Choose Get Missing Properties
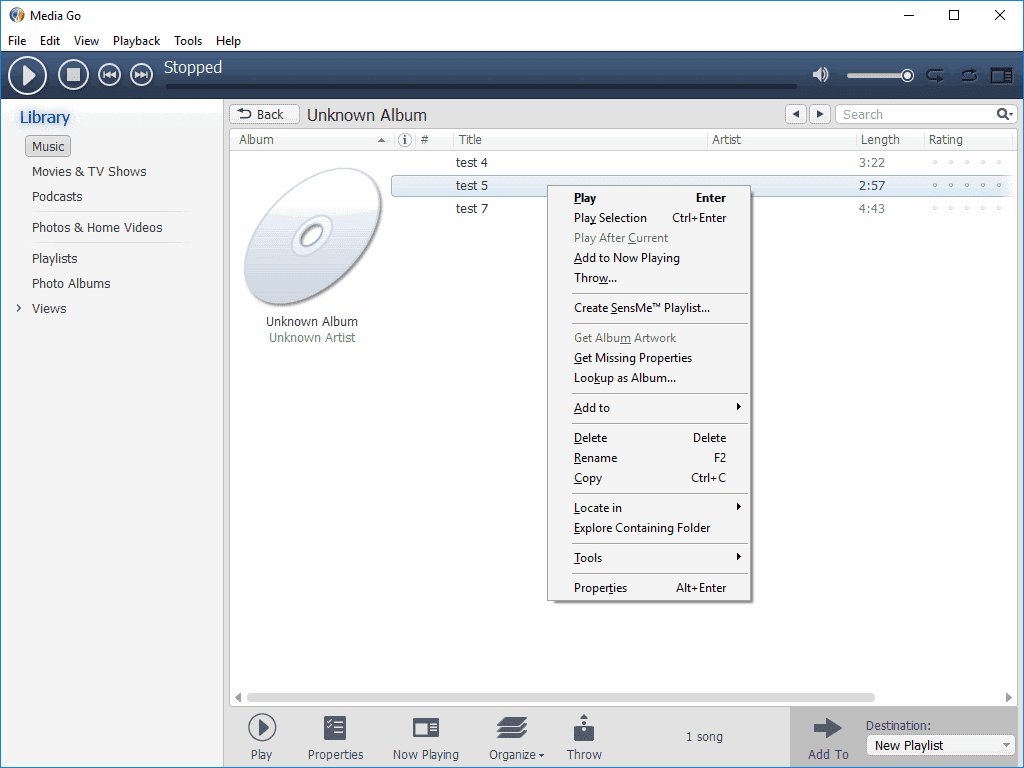The width and height of the screenshot is (1024, 768). point(650,358)
